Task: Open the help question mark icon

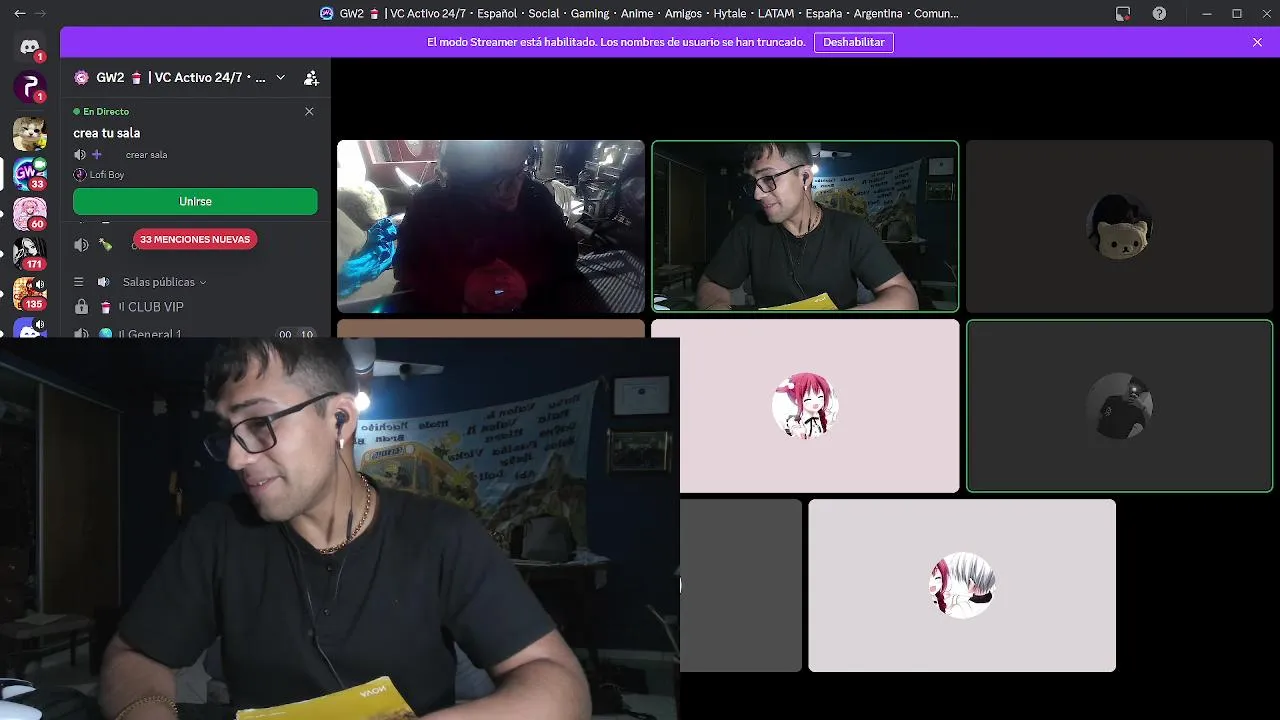Action: point(1159,13)
